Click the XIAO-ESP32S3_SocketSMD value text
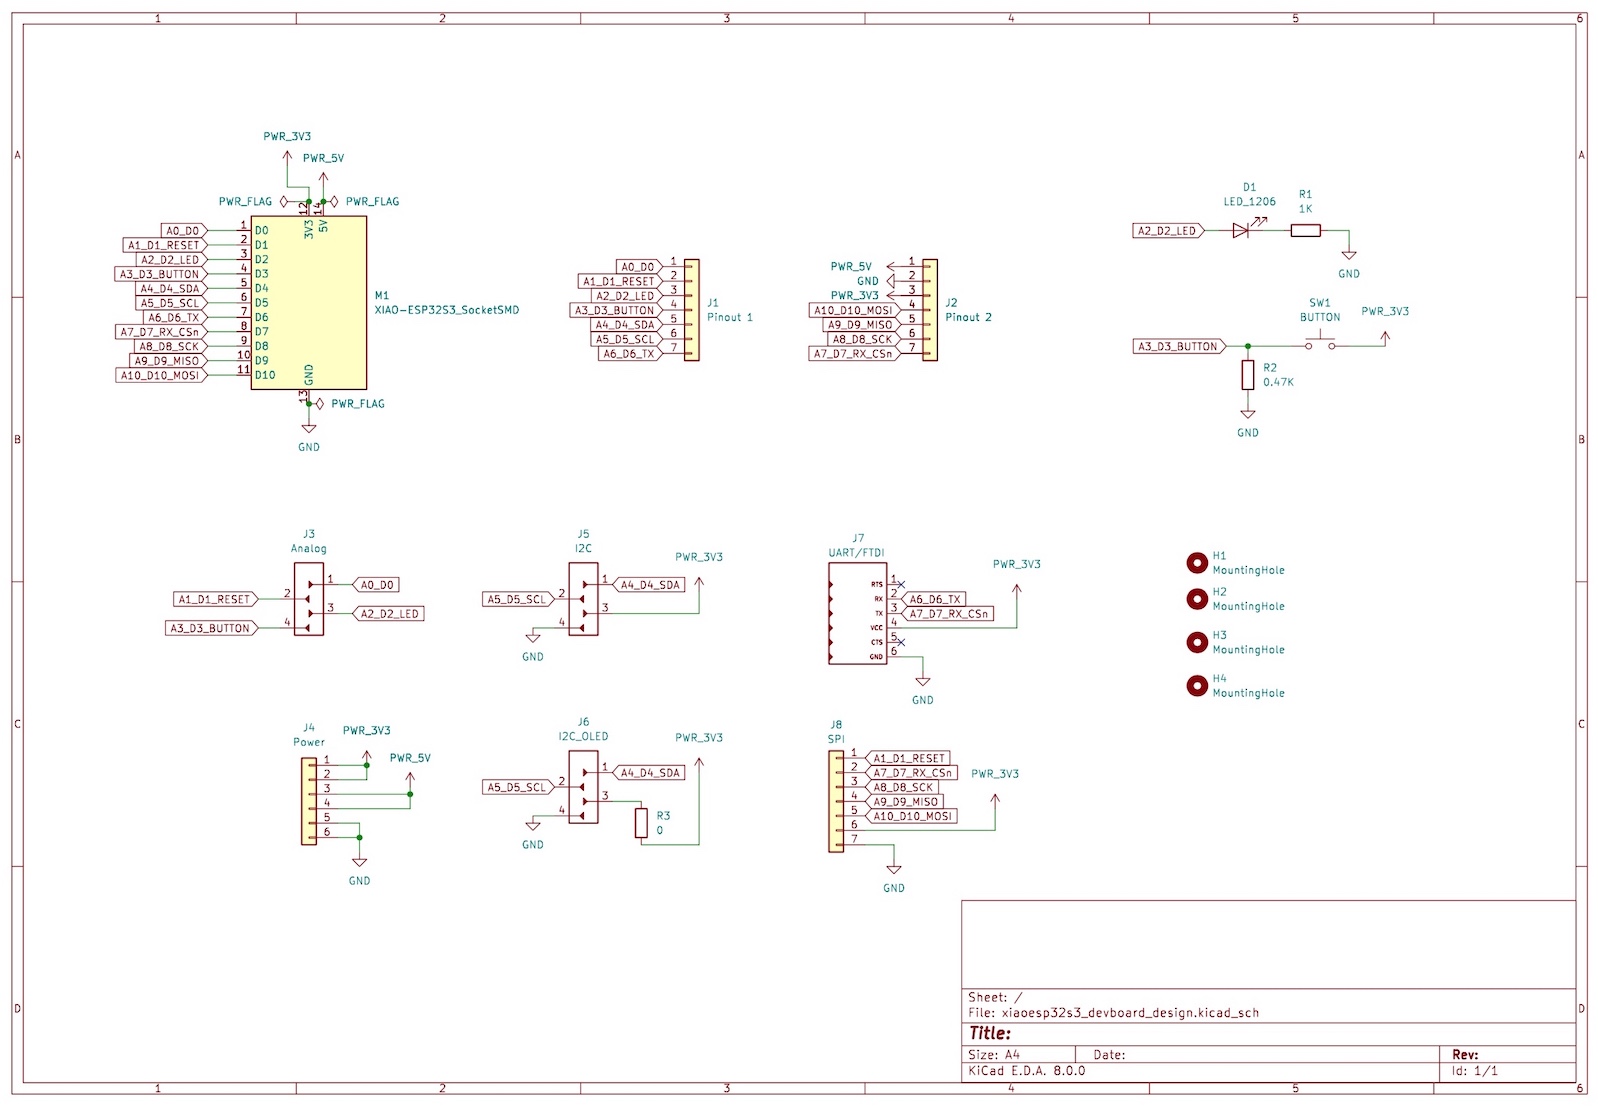Image resolution: width=1598 pixels, height=1109 pixels. (447, 310)
